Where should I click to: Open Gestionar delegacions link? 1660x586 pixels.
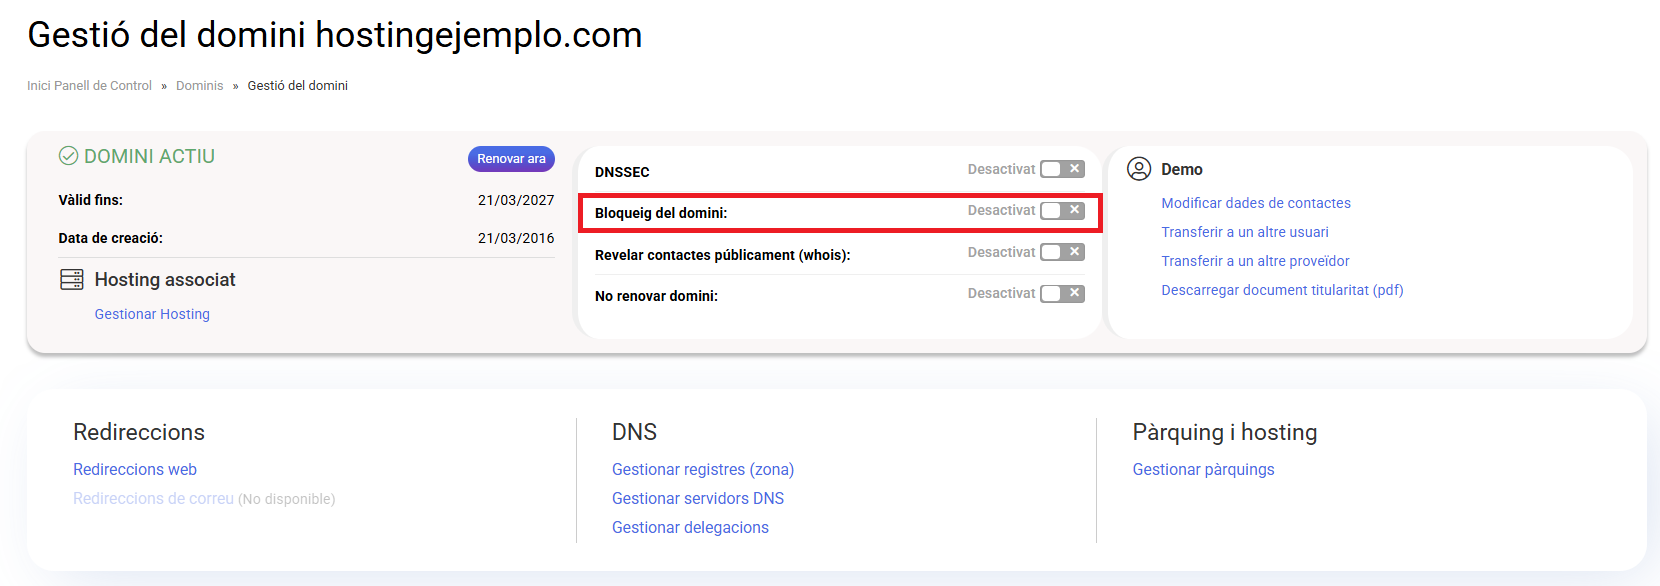[690, 527]
